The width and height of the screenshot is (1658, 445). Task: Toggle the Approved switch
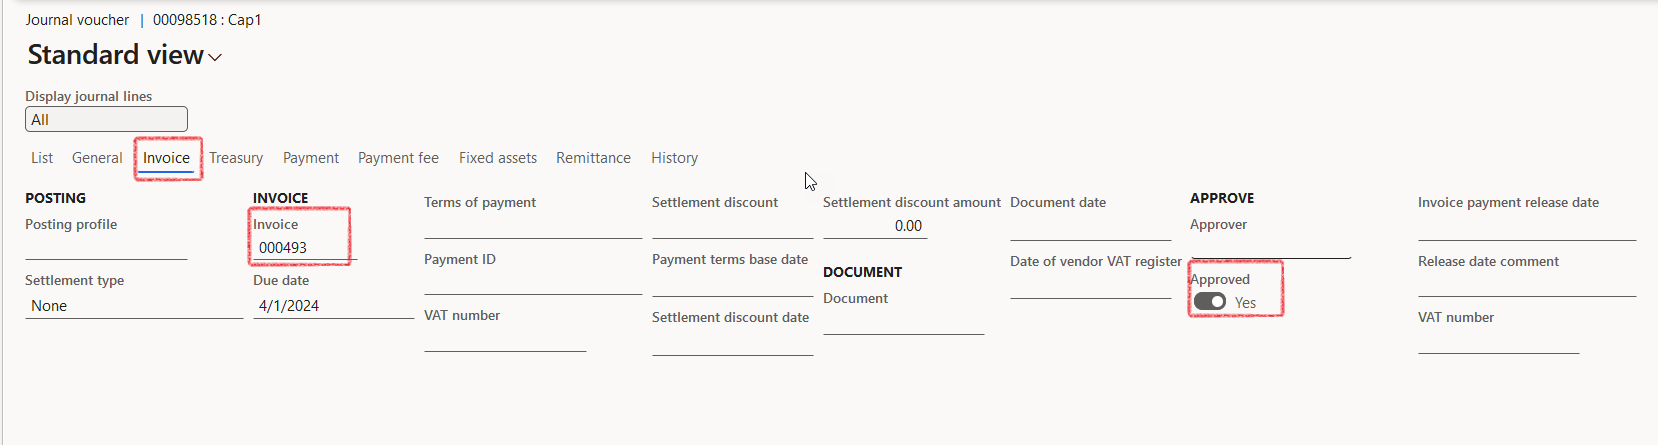click(x=1210, y=302)
